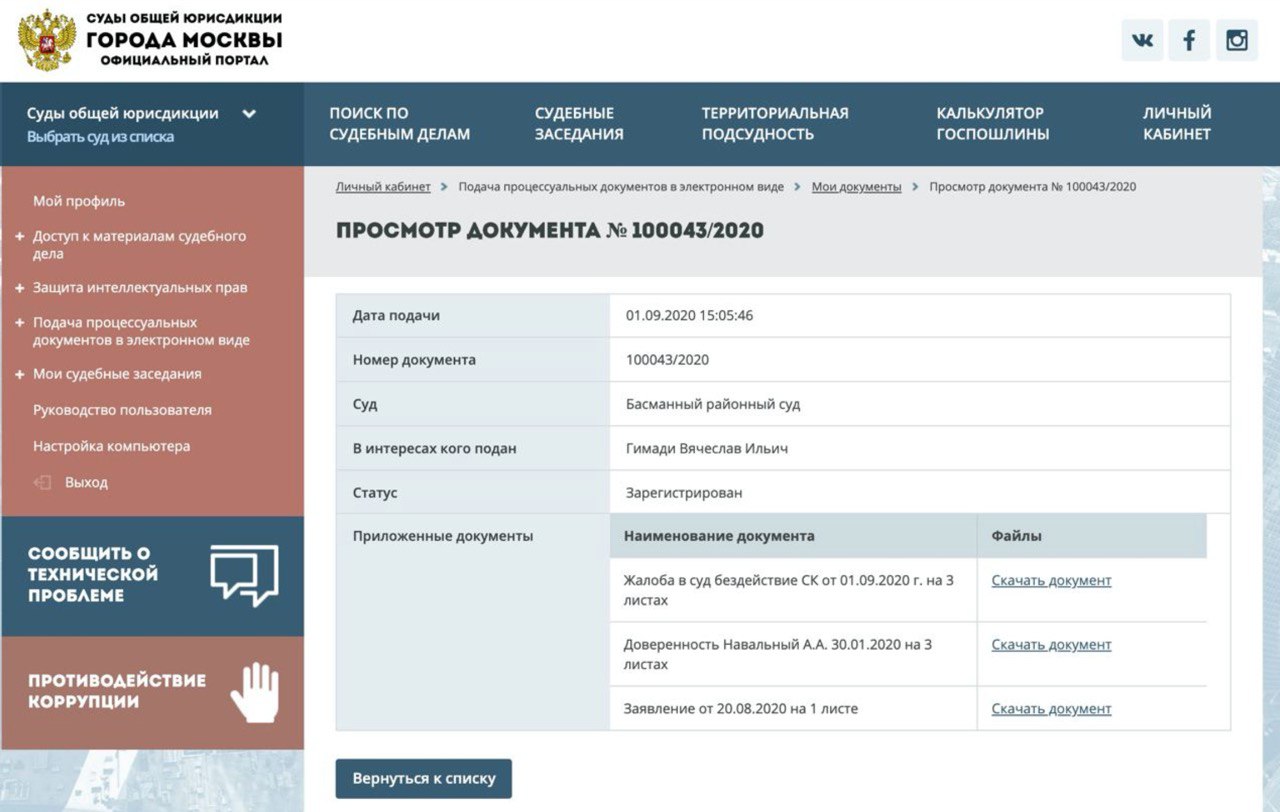Open Поиск по судебным делам menu
Viewport: 1280px width, 812px height.
click(399, 124)
